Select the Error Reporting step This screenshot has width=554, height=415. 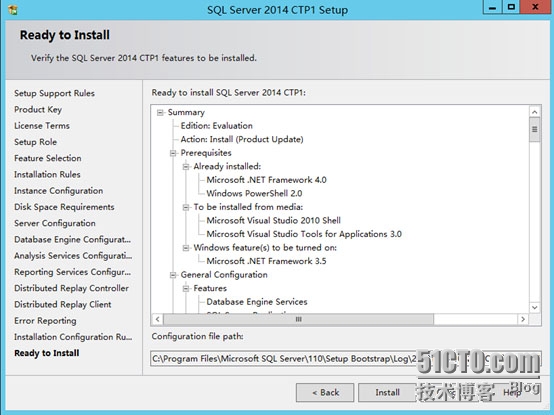pyautogui.click(x=45, y=321)
